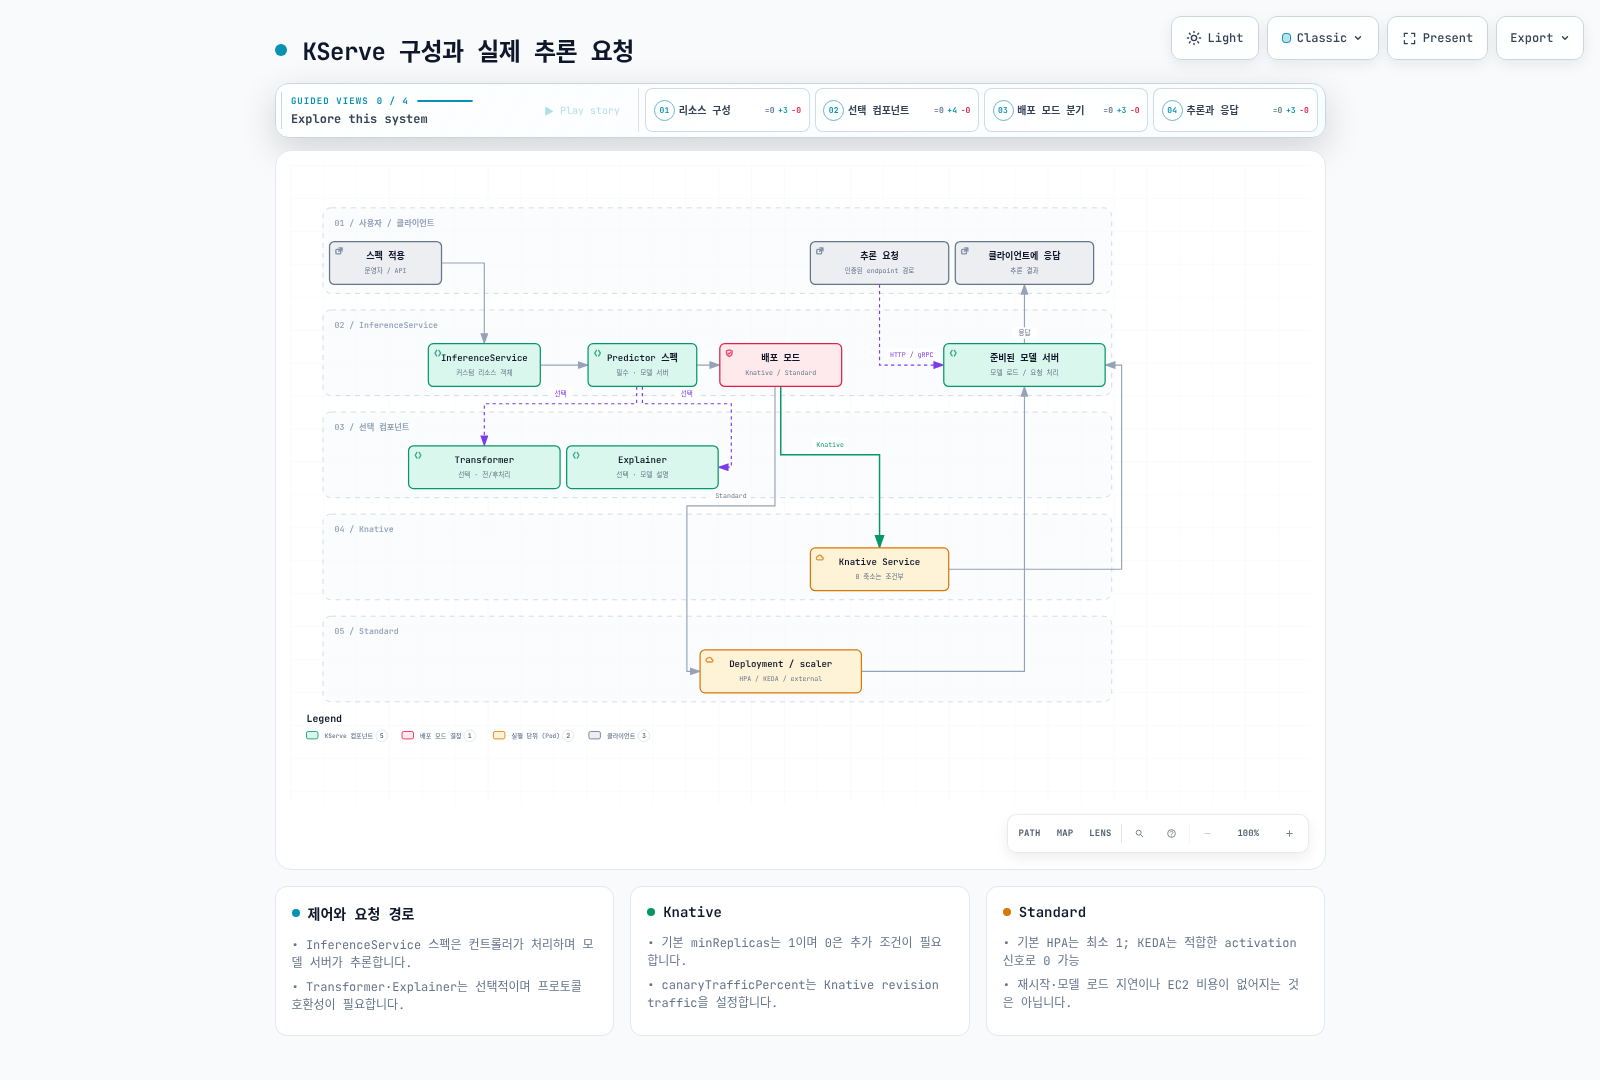Click the icon on the InferenceService node

pyautogui.click(x=438, y=354)
